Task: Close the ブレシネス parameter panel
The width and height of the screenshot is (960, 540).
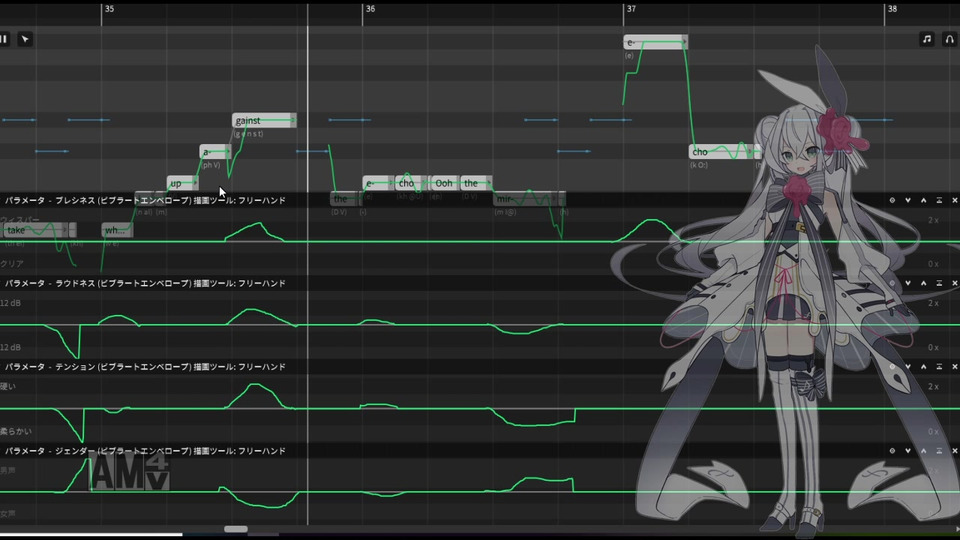Action: [x=954, y=200]
